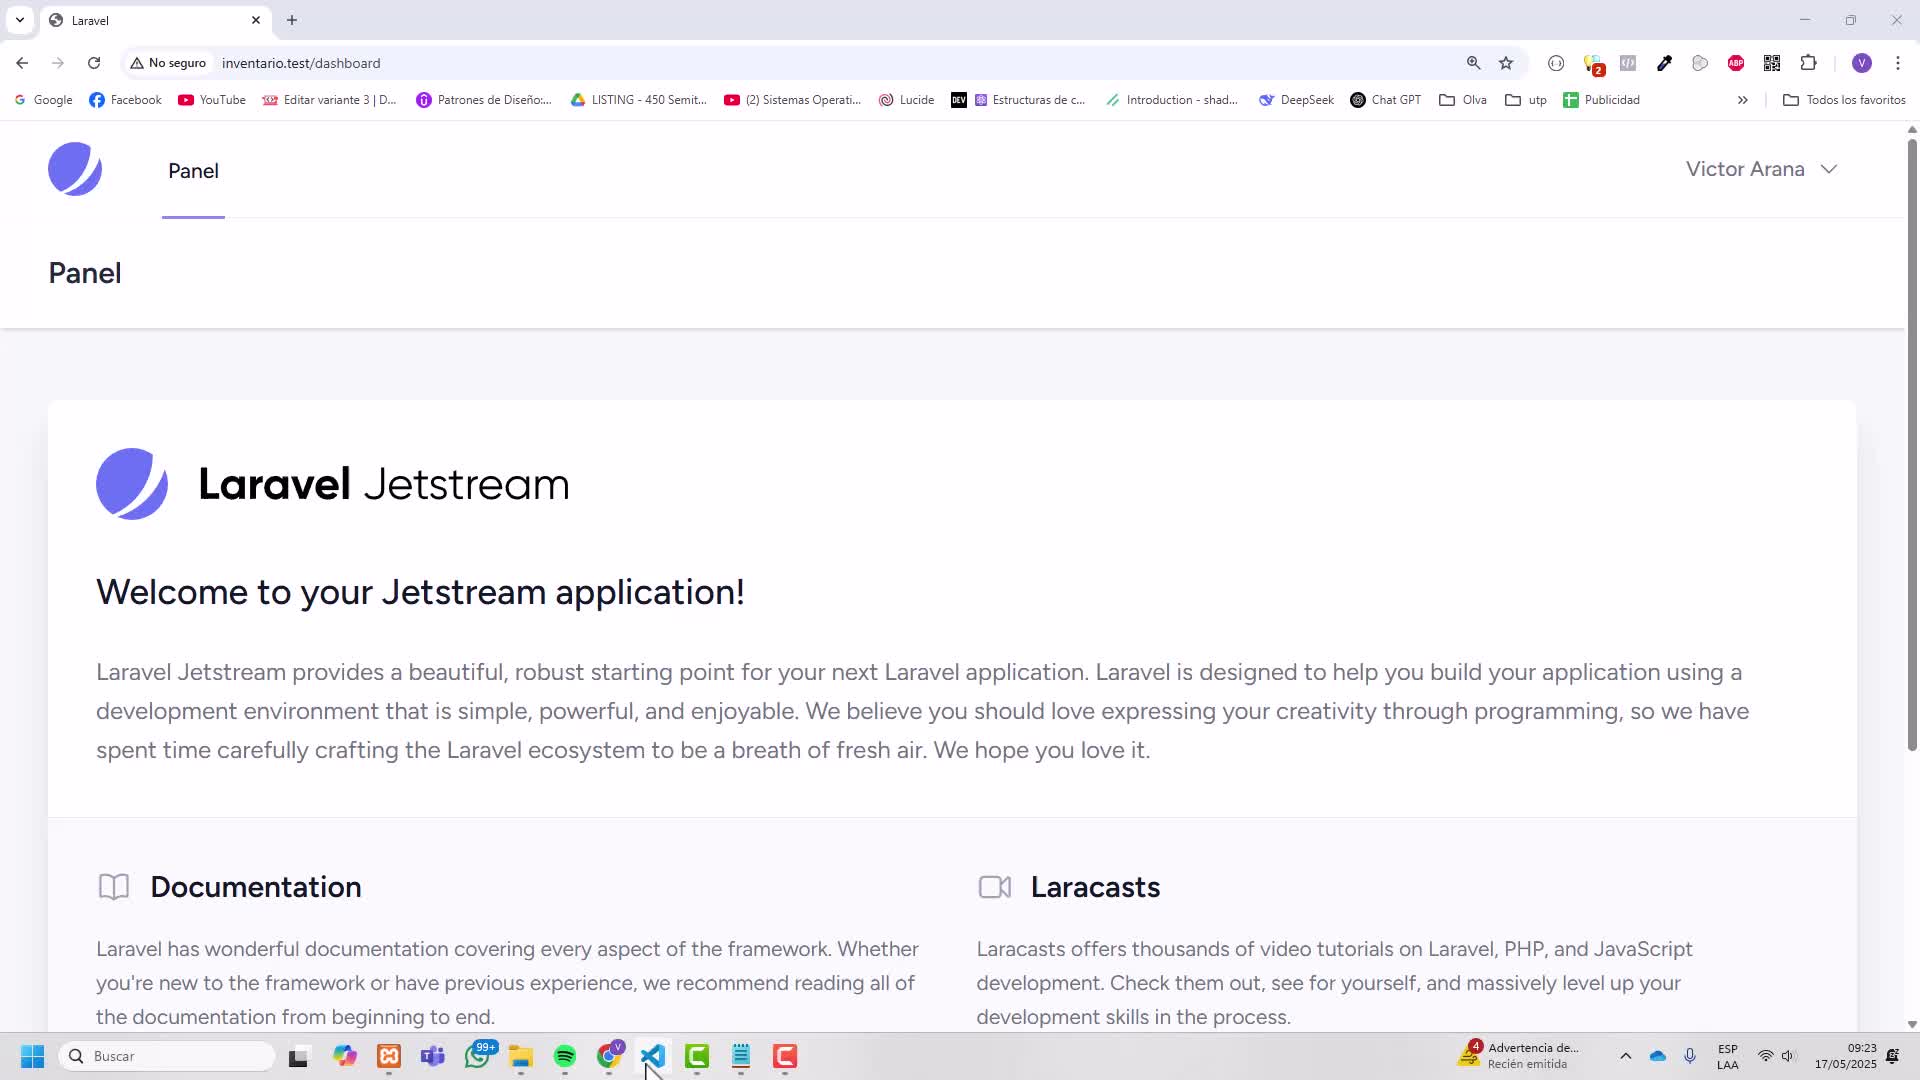Open the QR code extension
The width and height of the screenshot is (1920, 1080).
tap(1772, 63)
